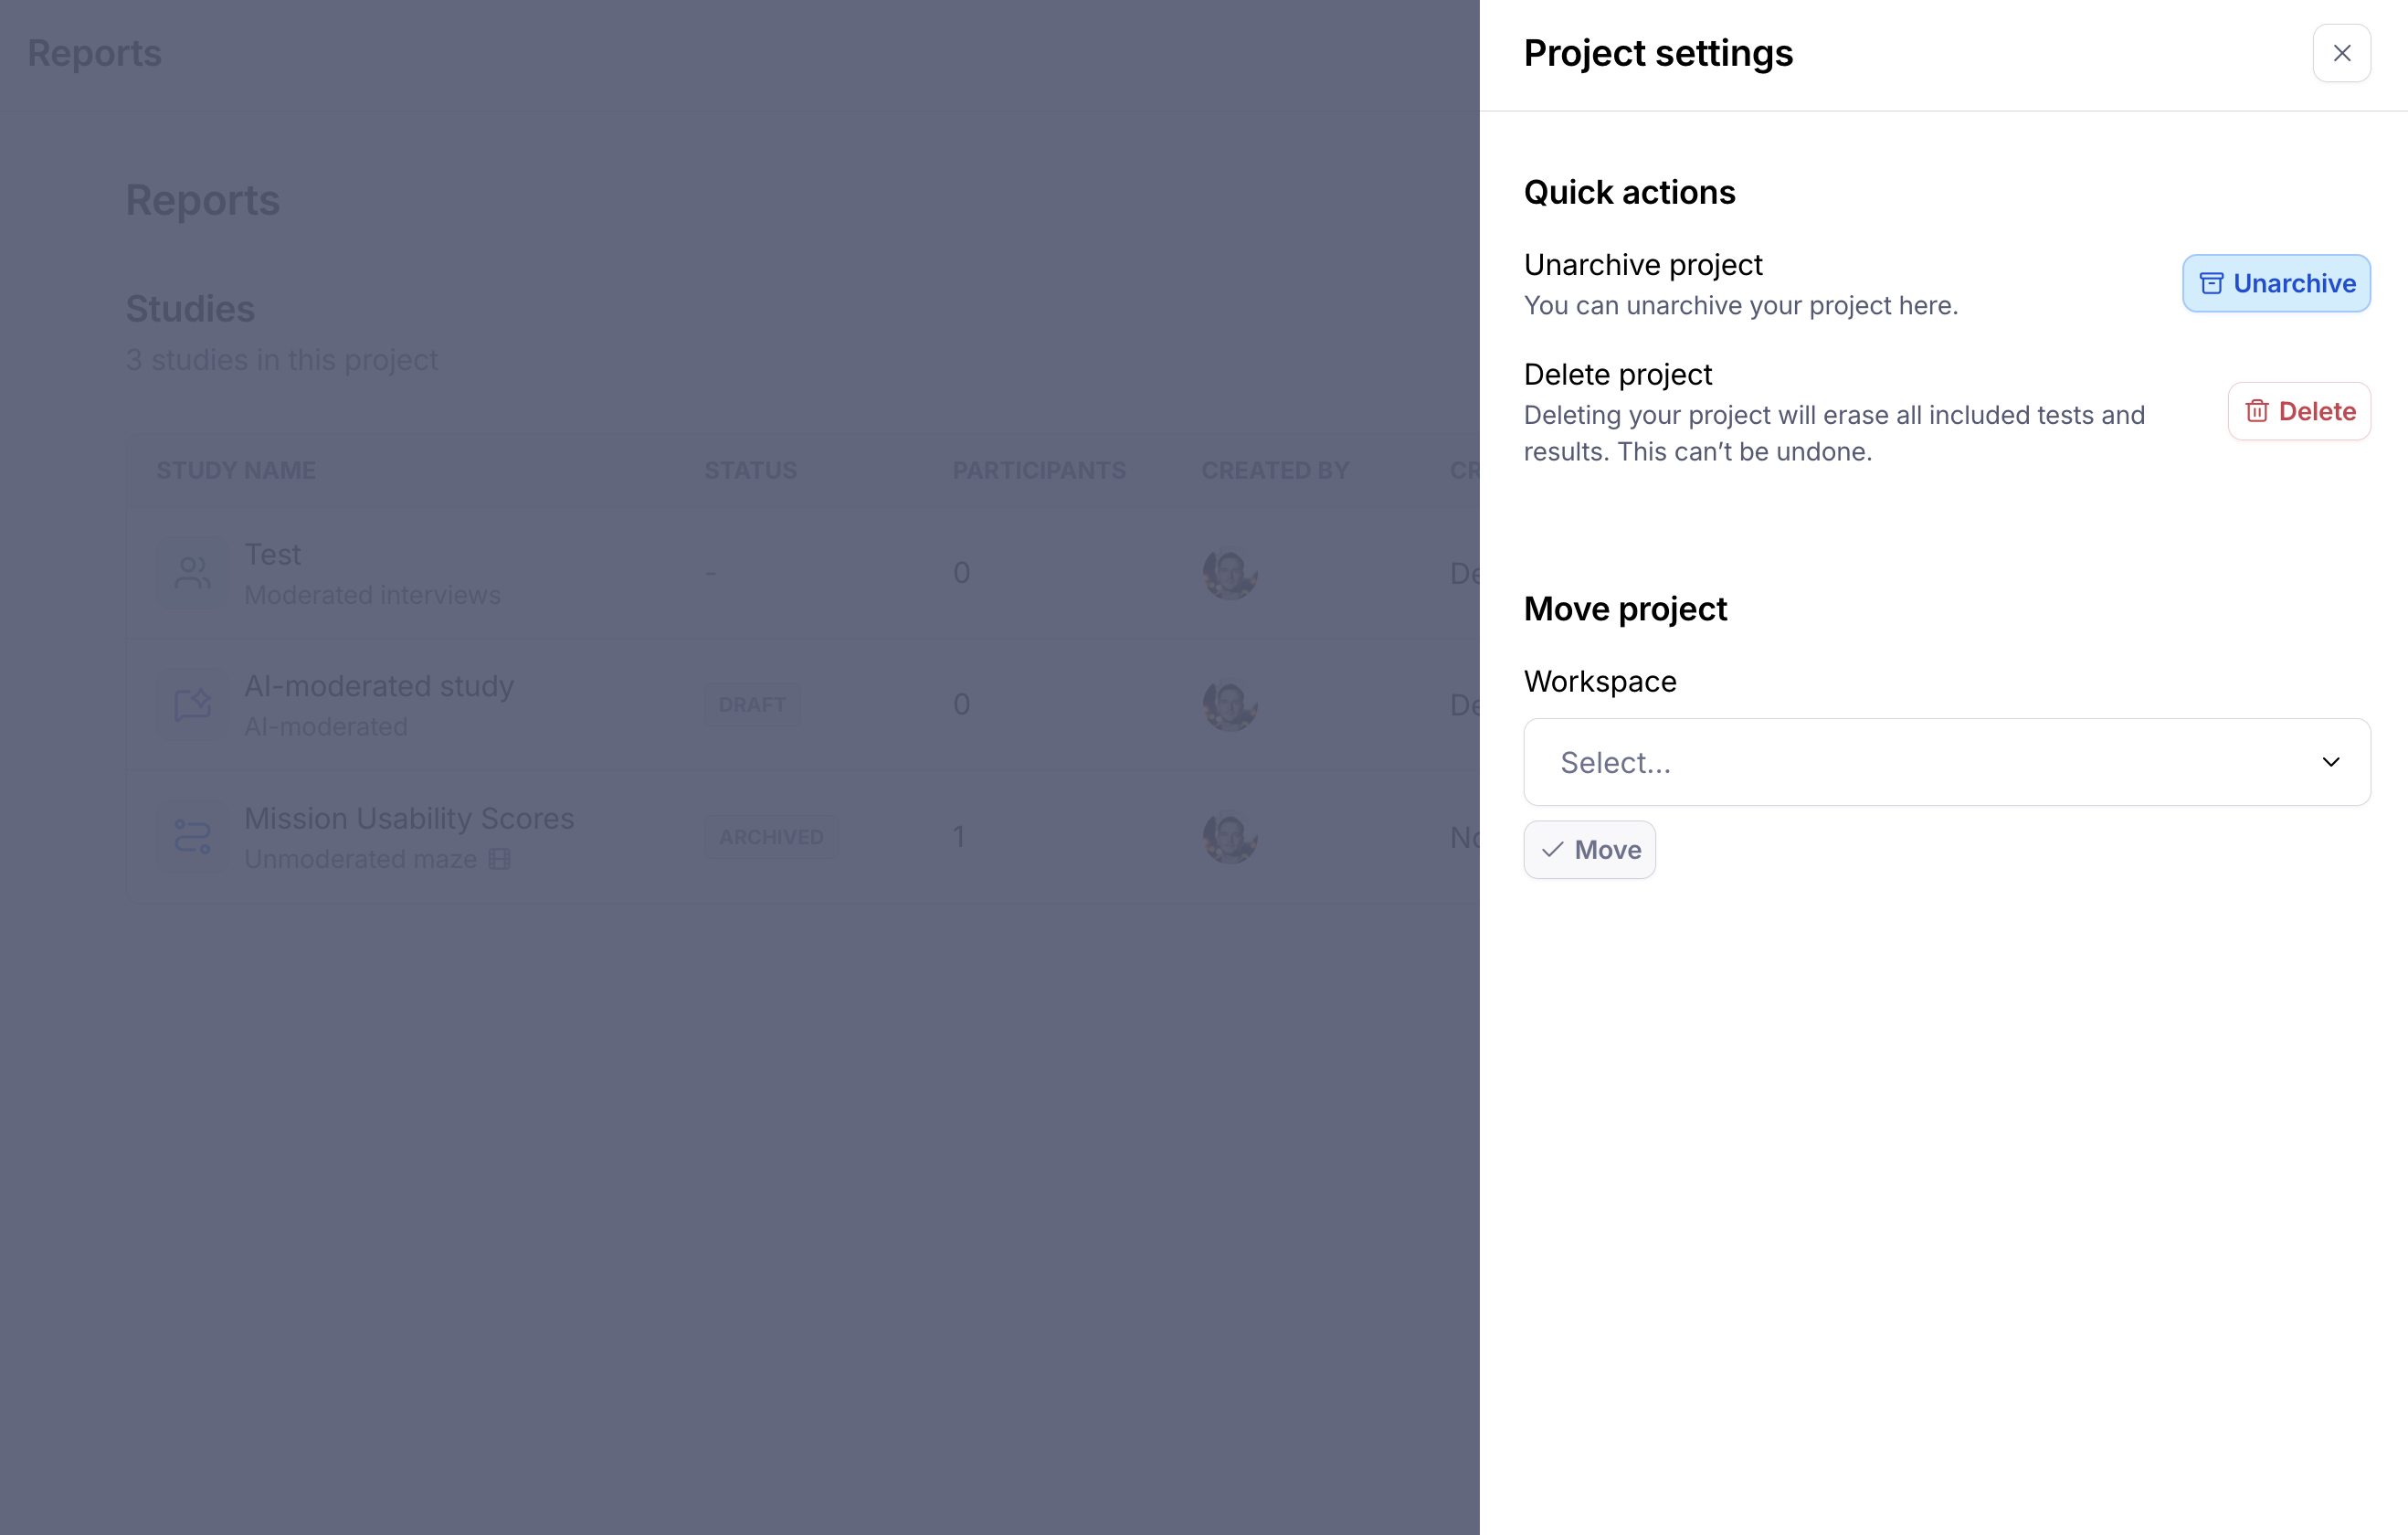Click the Unmoderated maze study icon
Viewport: 2408px width, 1535px height.
[x=192, y=837]
